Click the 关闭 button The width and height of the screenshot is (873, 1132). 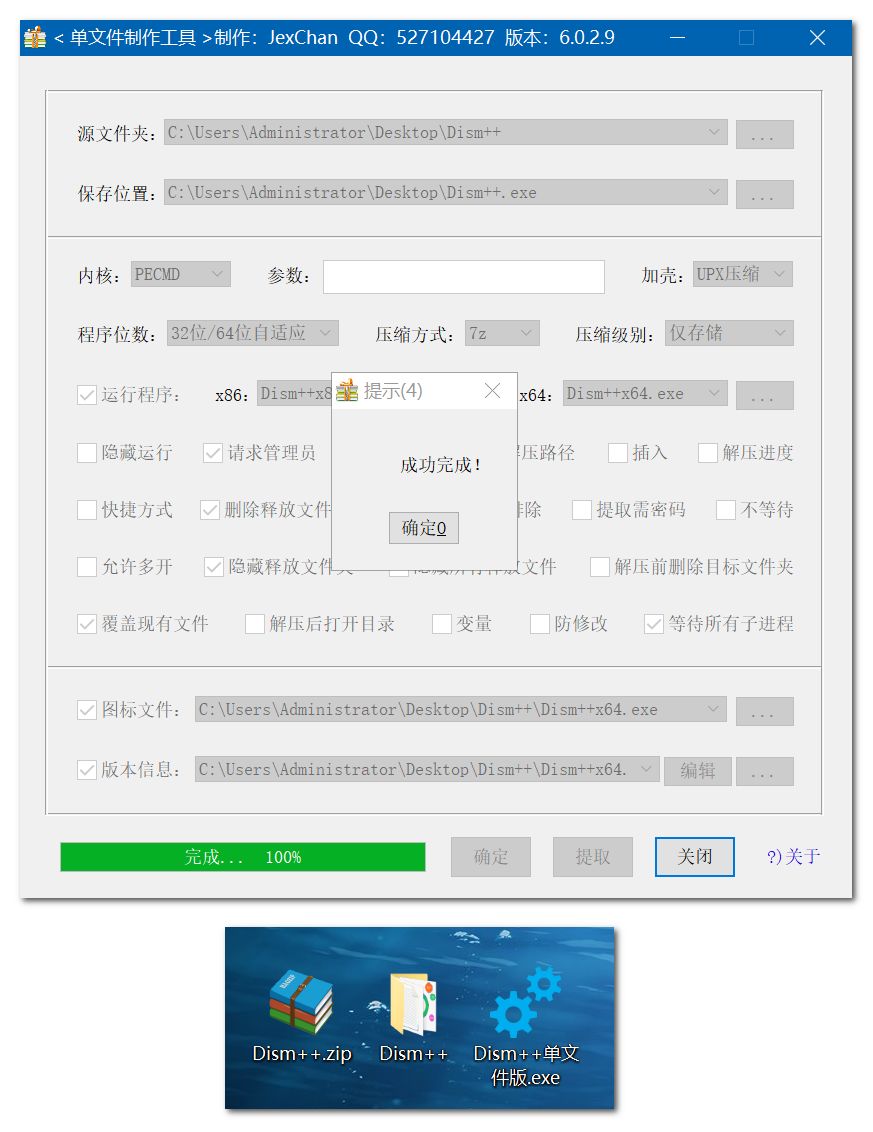click(x=695, y=857)
